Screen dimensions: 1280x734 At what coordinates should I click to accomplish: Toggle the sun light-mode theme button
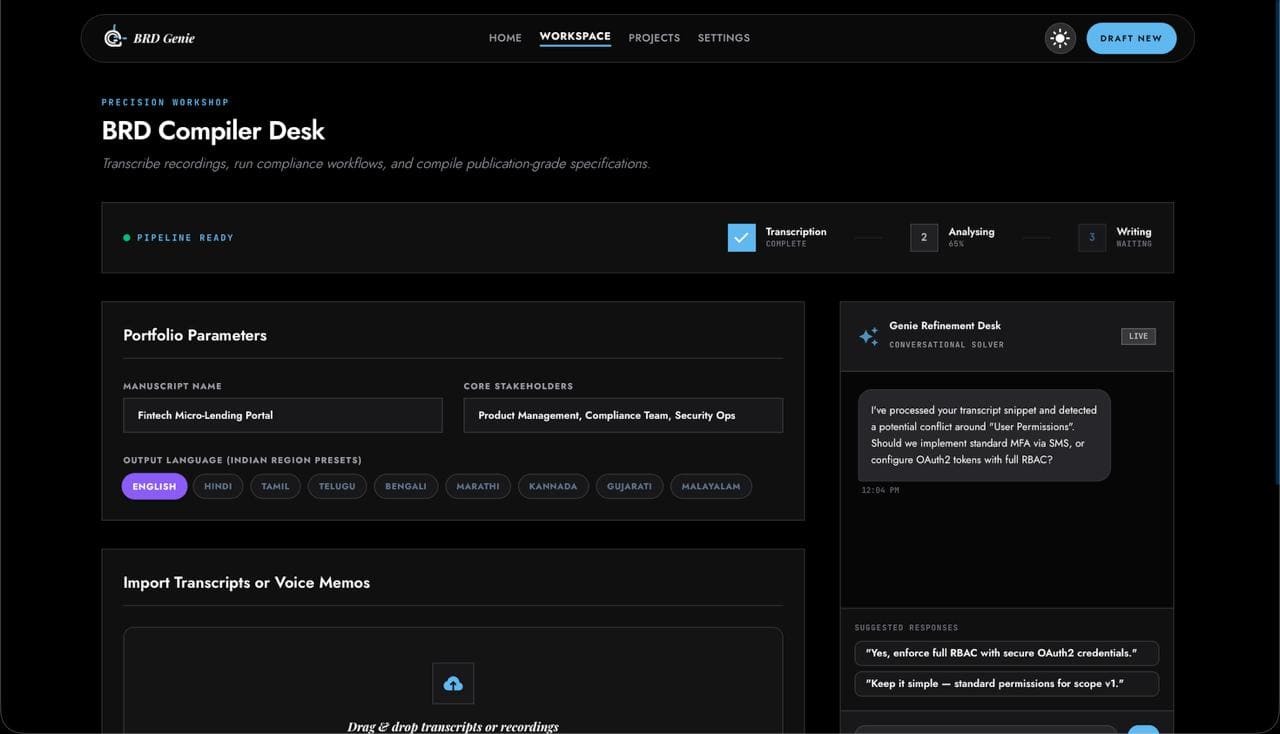coord(1060,38)
